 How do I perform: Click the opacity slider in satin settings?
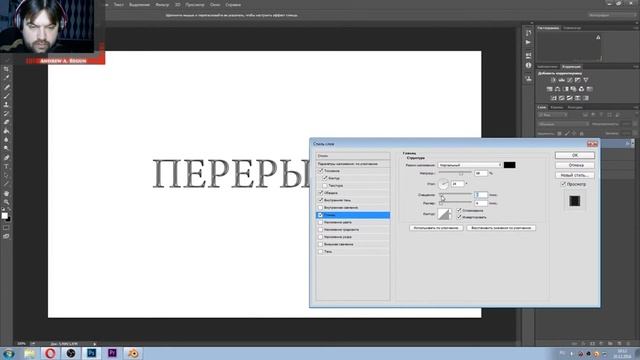point(455,173)
